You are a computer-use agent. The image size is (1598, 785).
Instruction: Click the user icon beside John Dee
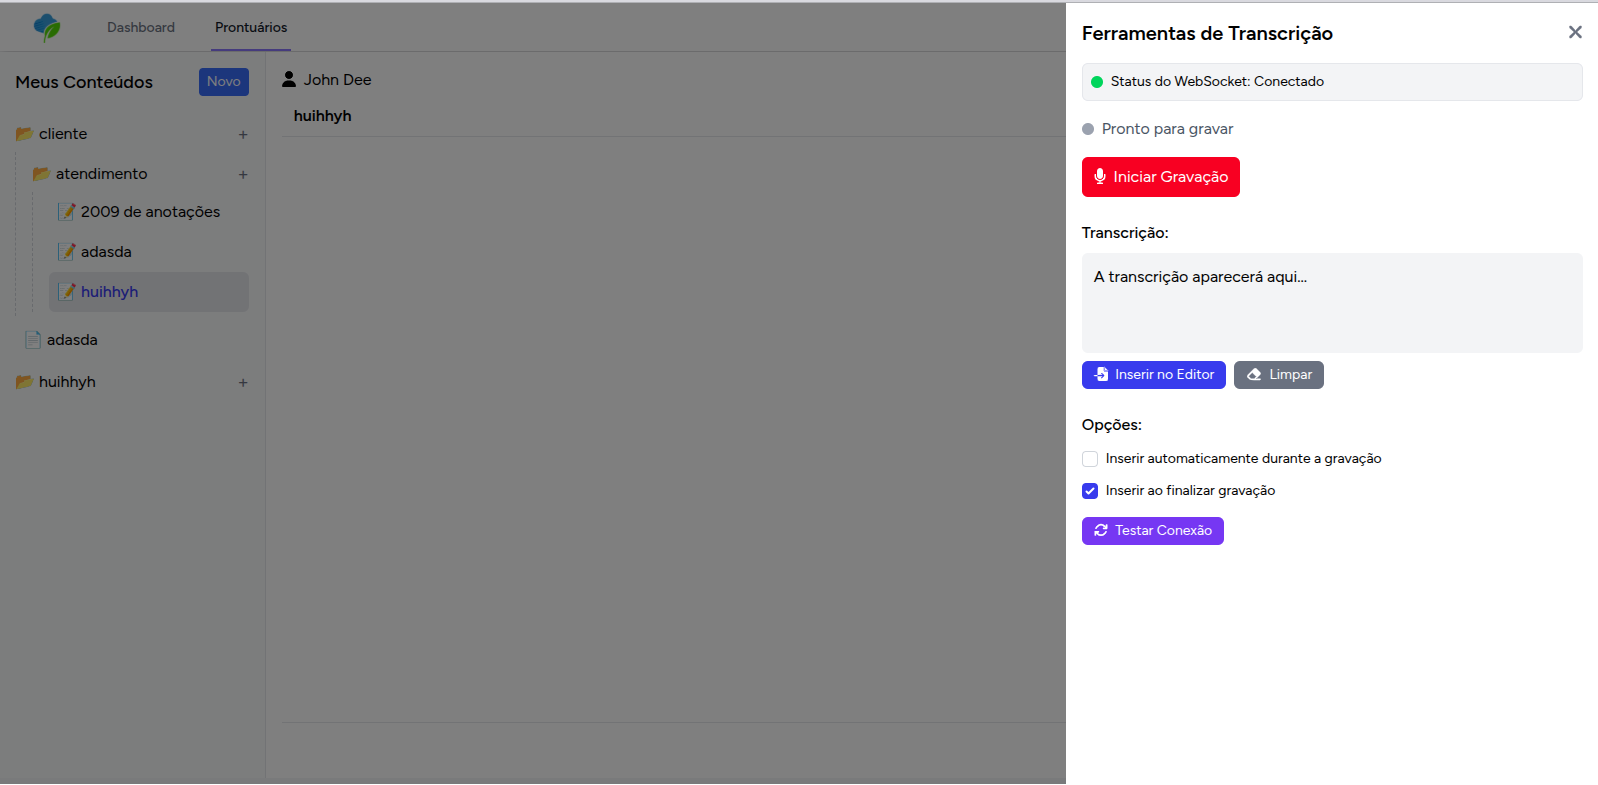pos(289,79)
